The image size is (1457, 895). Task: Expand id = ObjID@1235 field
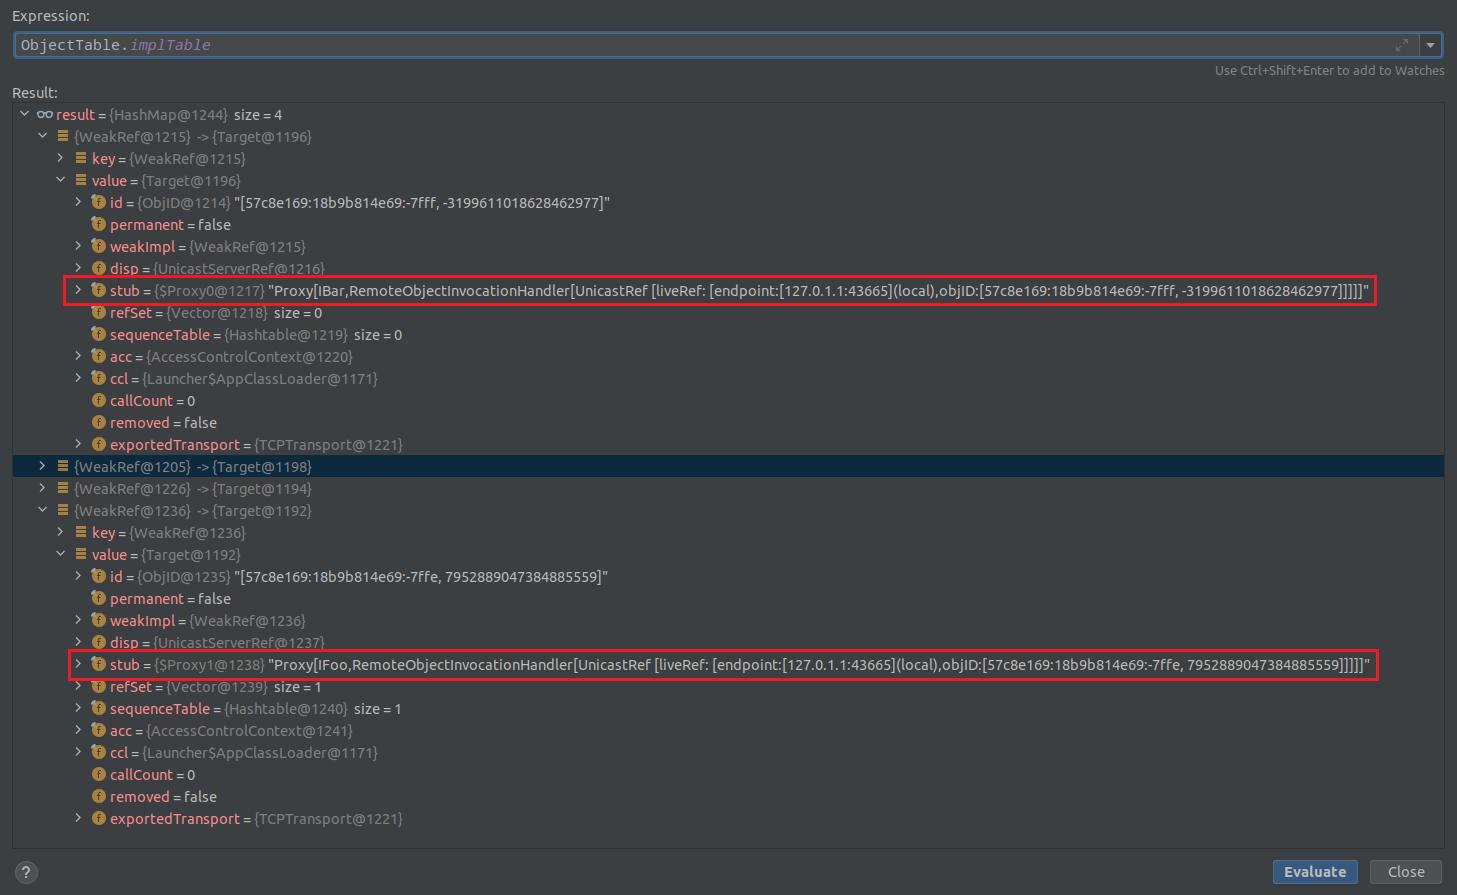pyautogui.click(x=78, y=576)
